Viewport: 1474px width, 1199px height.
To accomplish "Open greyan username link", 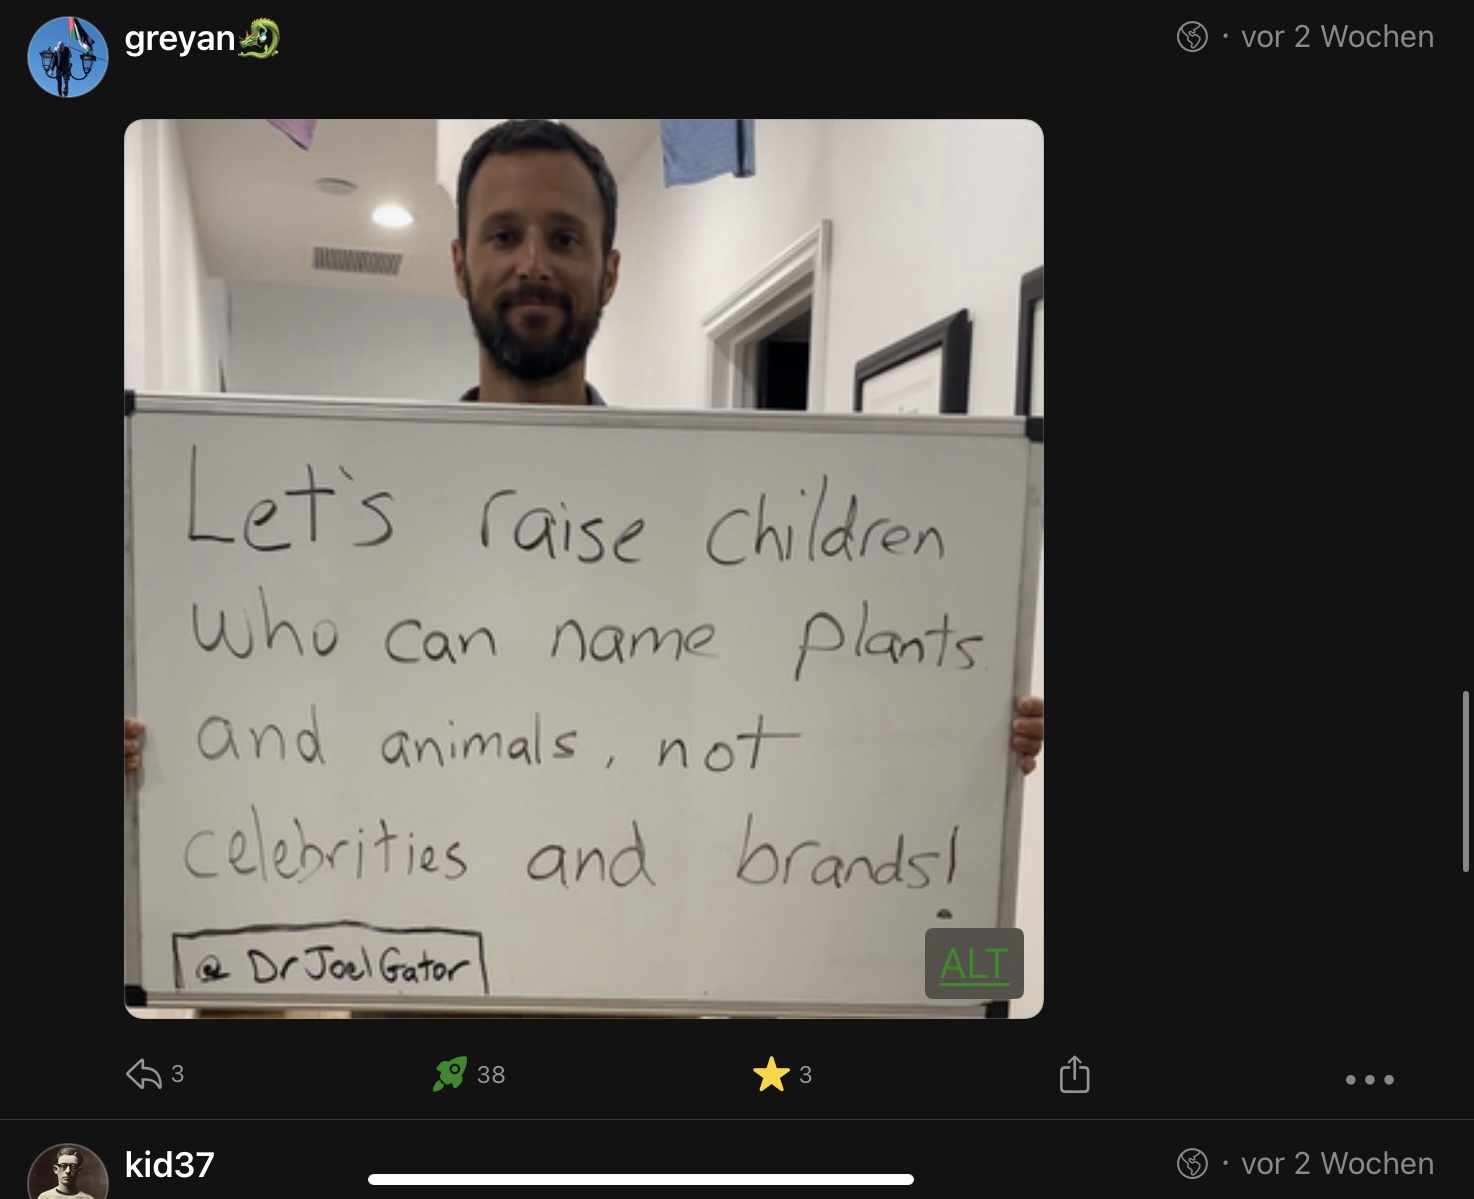I will point(180,38).
